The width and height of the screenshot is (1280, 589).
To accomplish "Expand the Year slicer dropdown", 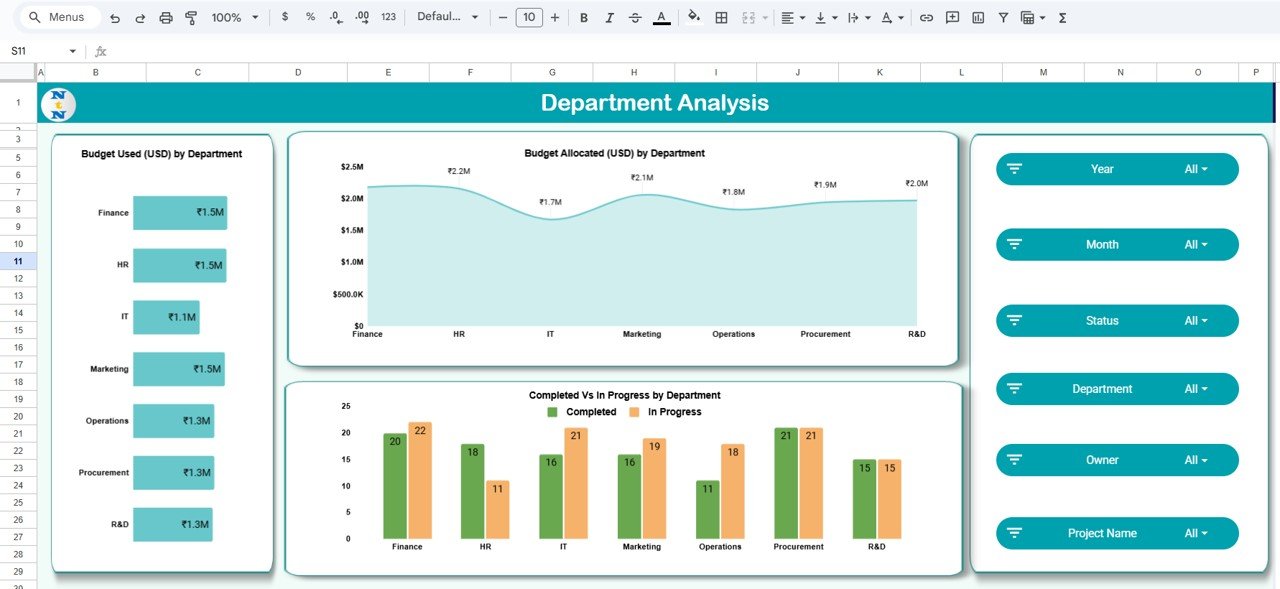I will (1196, 169).
